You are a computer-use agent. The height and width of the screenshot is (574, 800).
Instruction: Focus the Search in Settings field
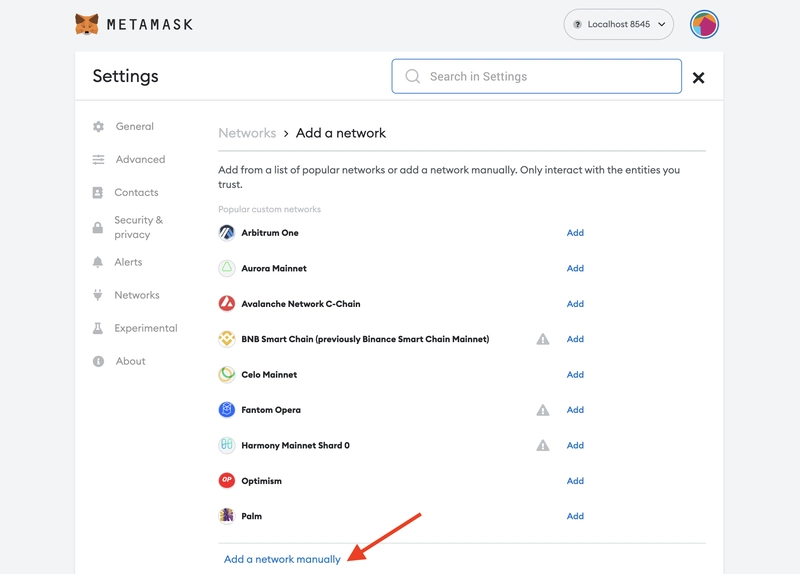tap(536, 76)
